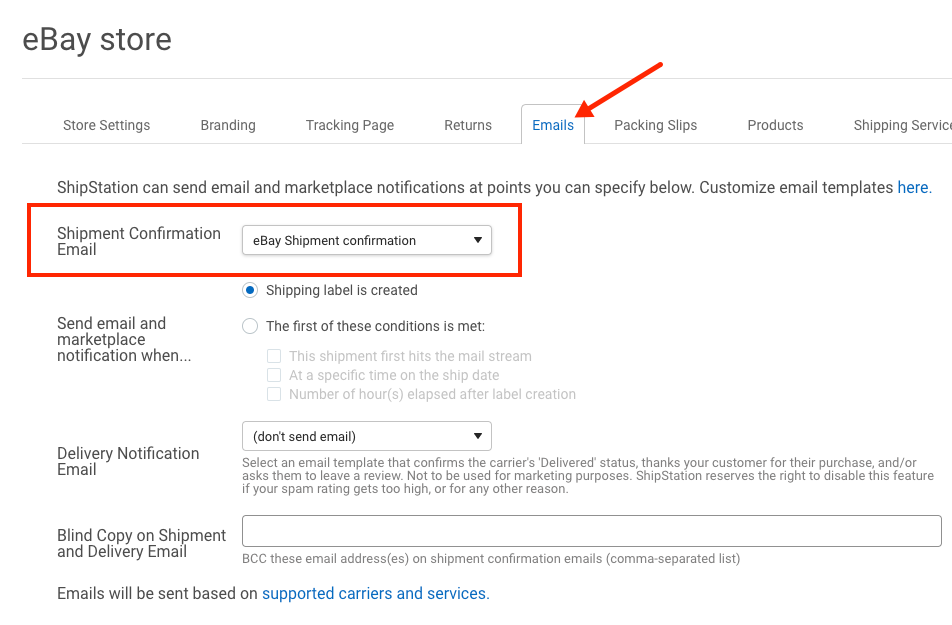Open the Packing Slips tab
This screenshot has width=952, height=625.
click(655, 125)
